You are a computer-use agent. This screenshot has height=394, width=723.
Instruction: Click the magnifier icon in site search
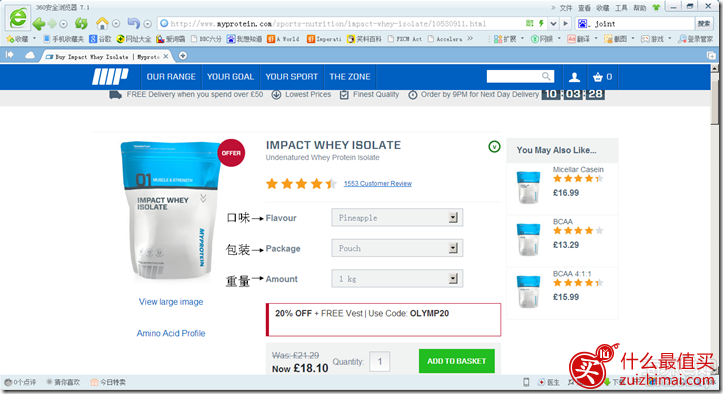[546, 76]
